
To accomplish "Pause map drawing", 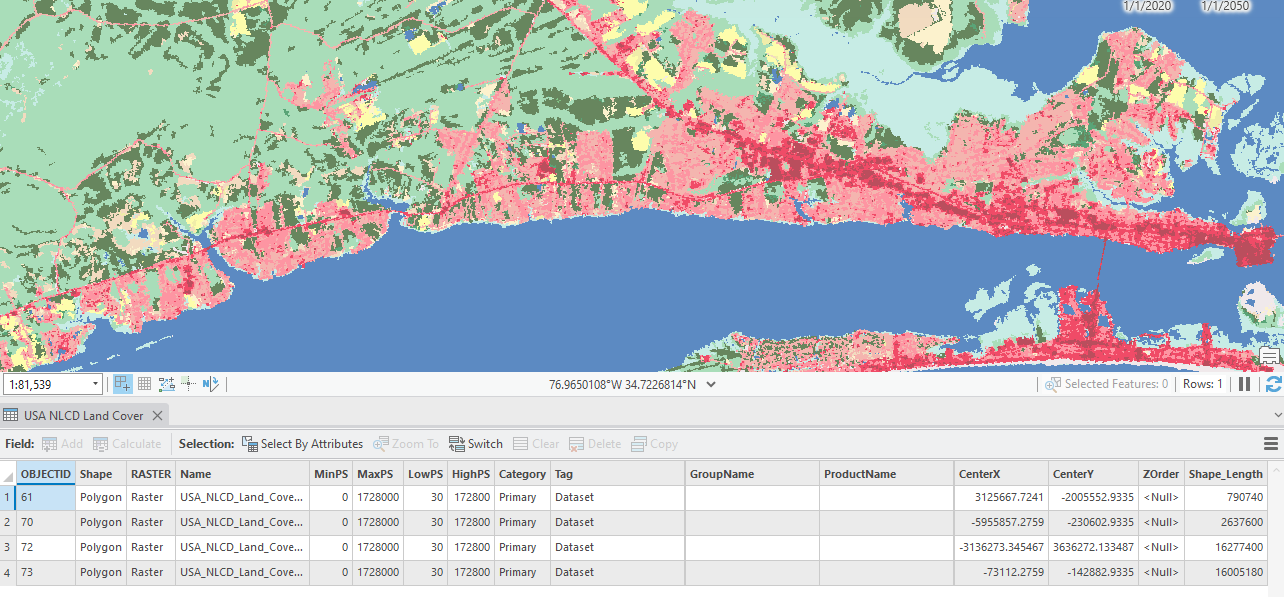I will (x=1245, y=384).
